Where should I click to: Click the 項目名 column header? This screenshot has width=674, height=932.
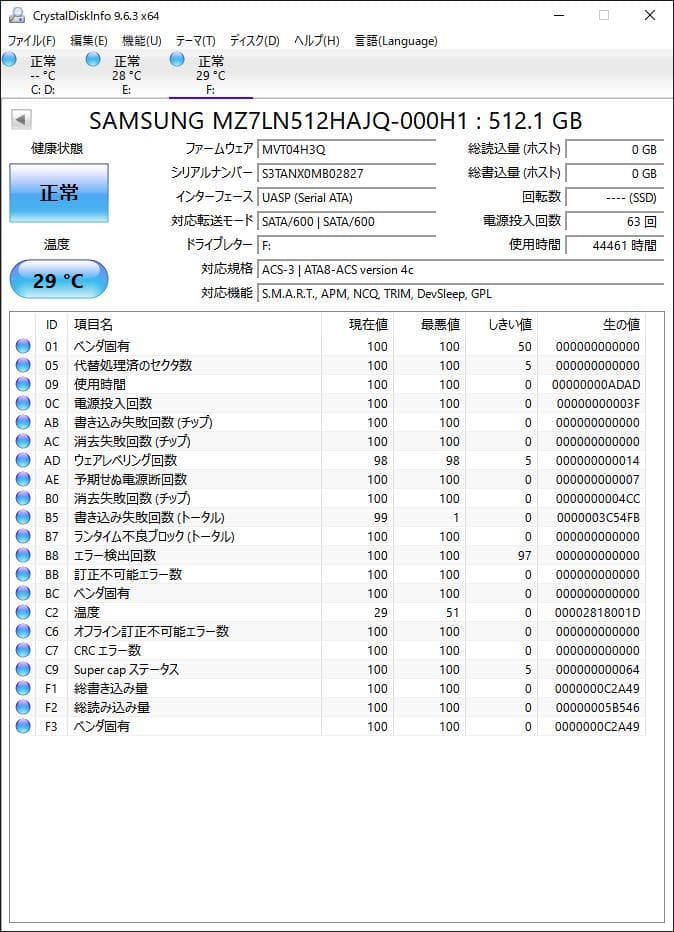click(194, 325)
